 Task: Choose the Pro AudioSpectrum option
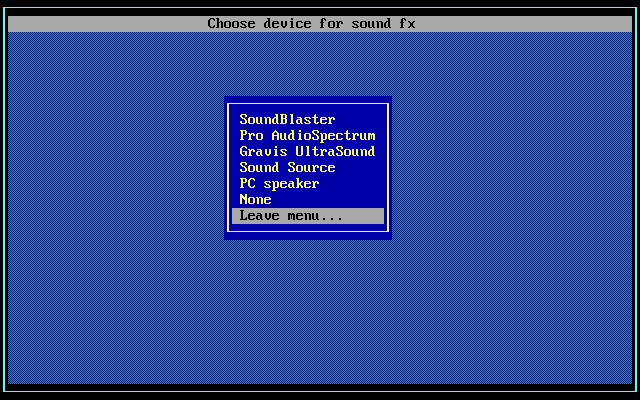[x=308, y=136]
